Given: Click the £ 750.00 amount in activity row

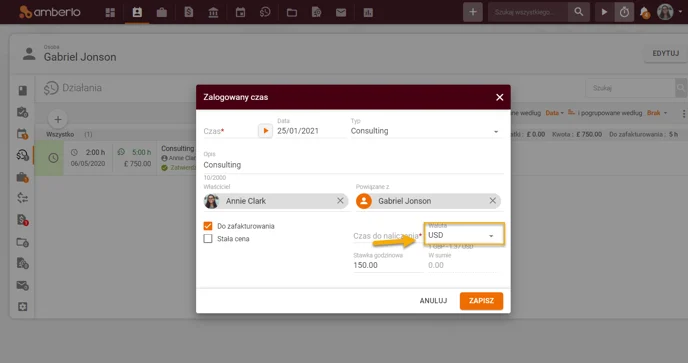Looking at the screenshot, I should 137,163.
